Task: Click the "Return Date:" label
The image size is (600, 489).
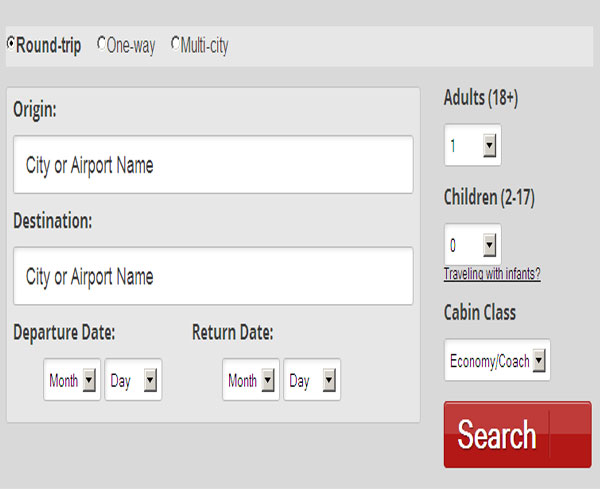Action: 232,333
